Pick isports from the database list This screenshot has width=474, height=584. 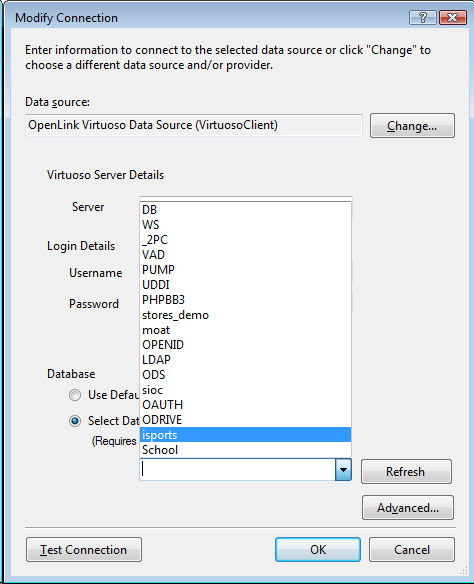pos(245,435)
